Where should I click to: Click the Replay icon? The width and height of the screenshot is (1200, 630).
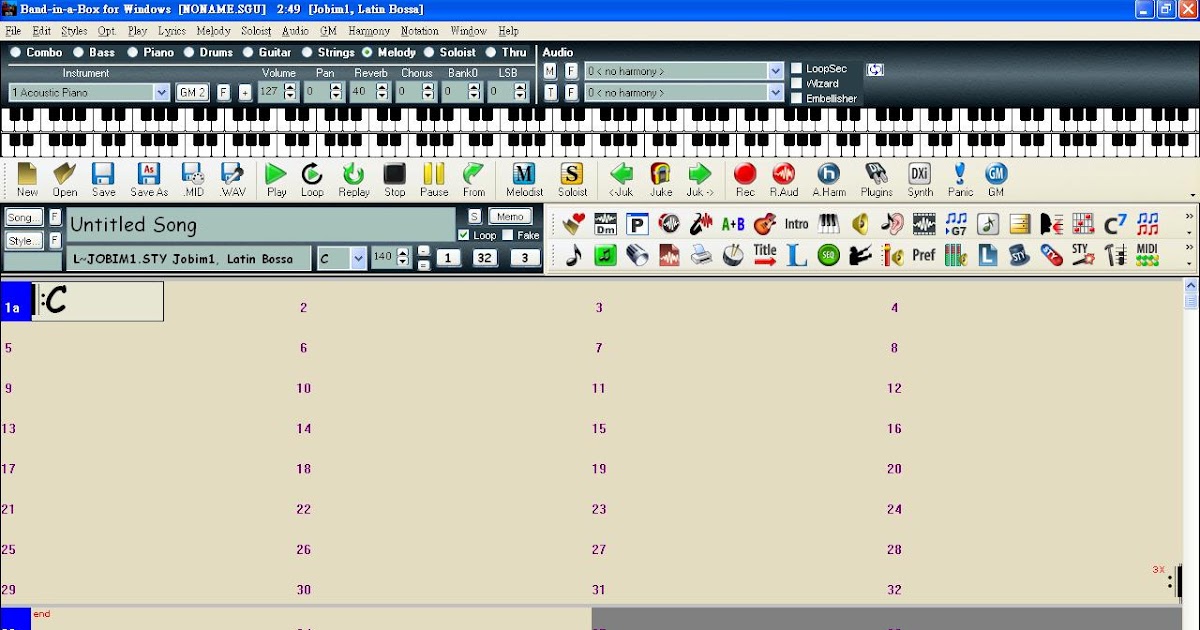pyautogui.click(x=354, y=179)
